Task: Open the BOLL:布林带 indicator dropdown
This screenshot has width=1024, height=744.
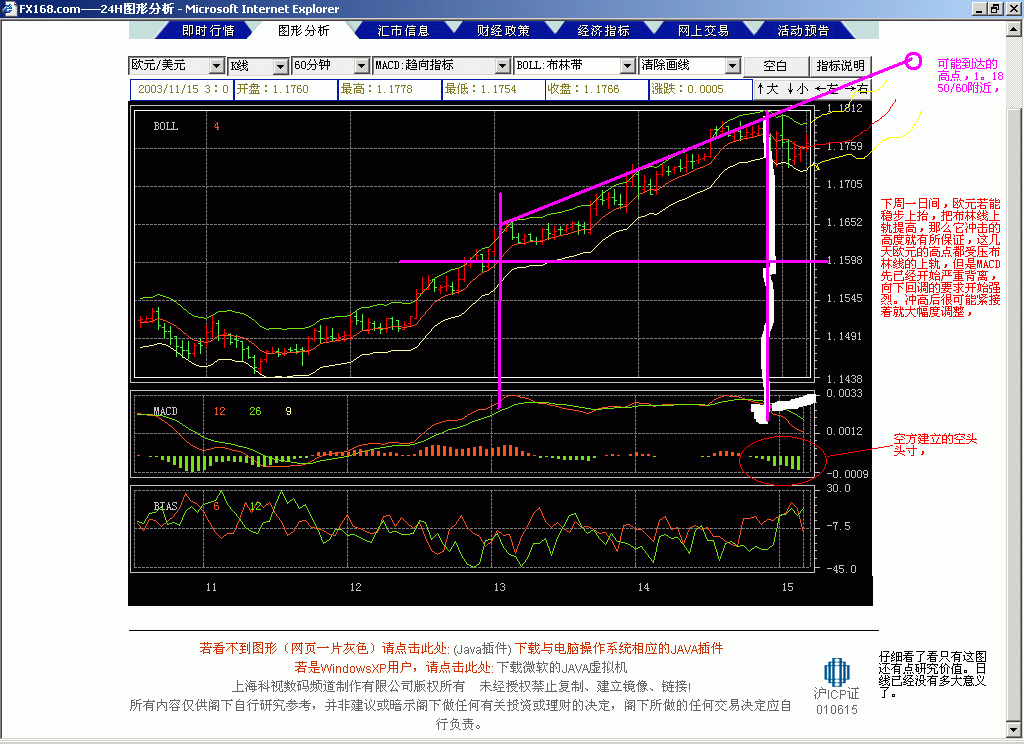Action: (627, 65)
